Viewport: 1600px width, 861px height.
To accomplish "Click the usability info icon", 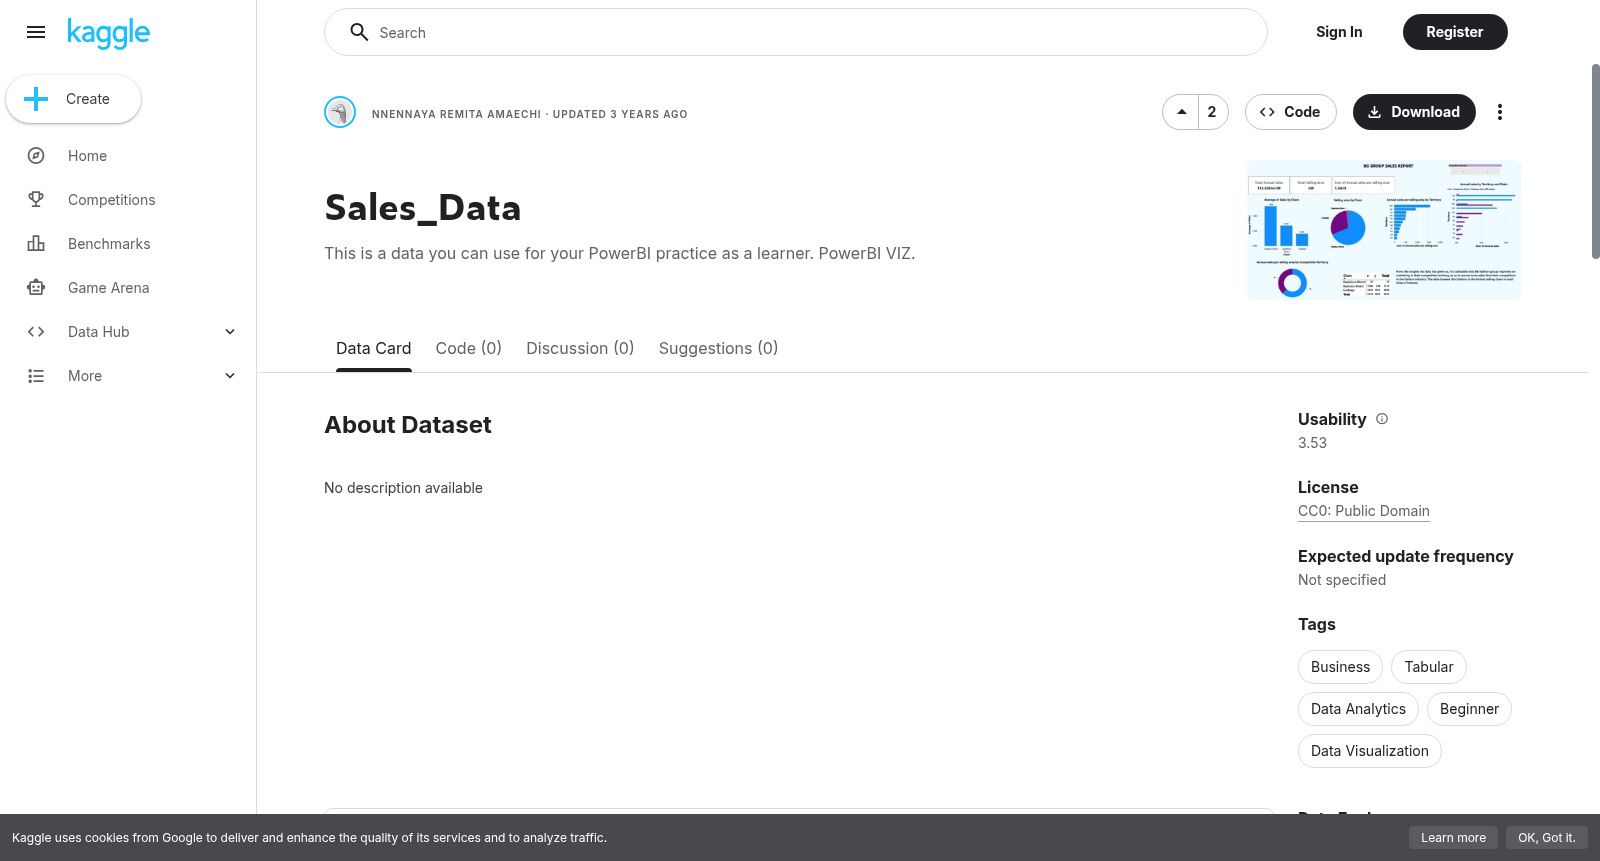I will [x=1382, y=419].
